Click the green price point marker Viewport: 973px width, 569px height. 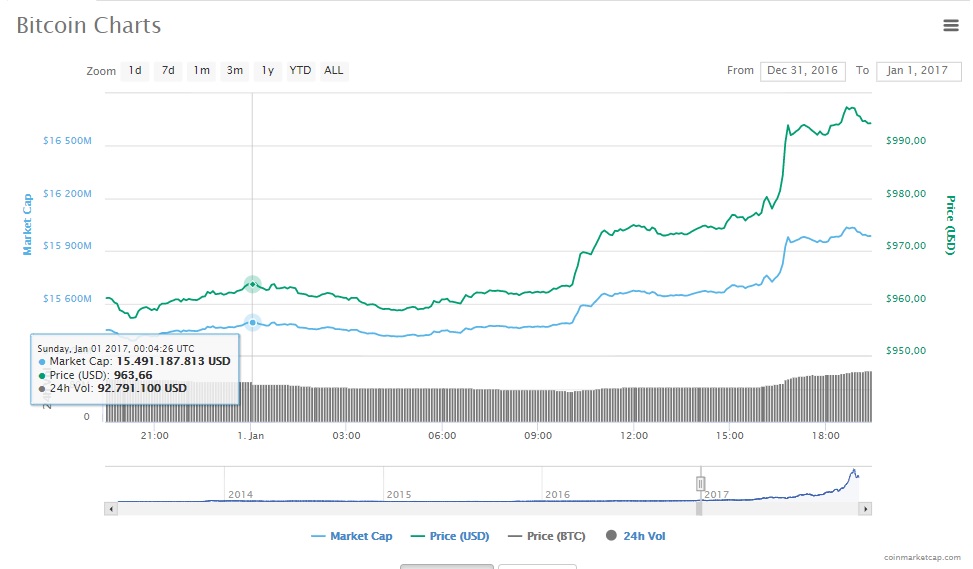point(253,284)
